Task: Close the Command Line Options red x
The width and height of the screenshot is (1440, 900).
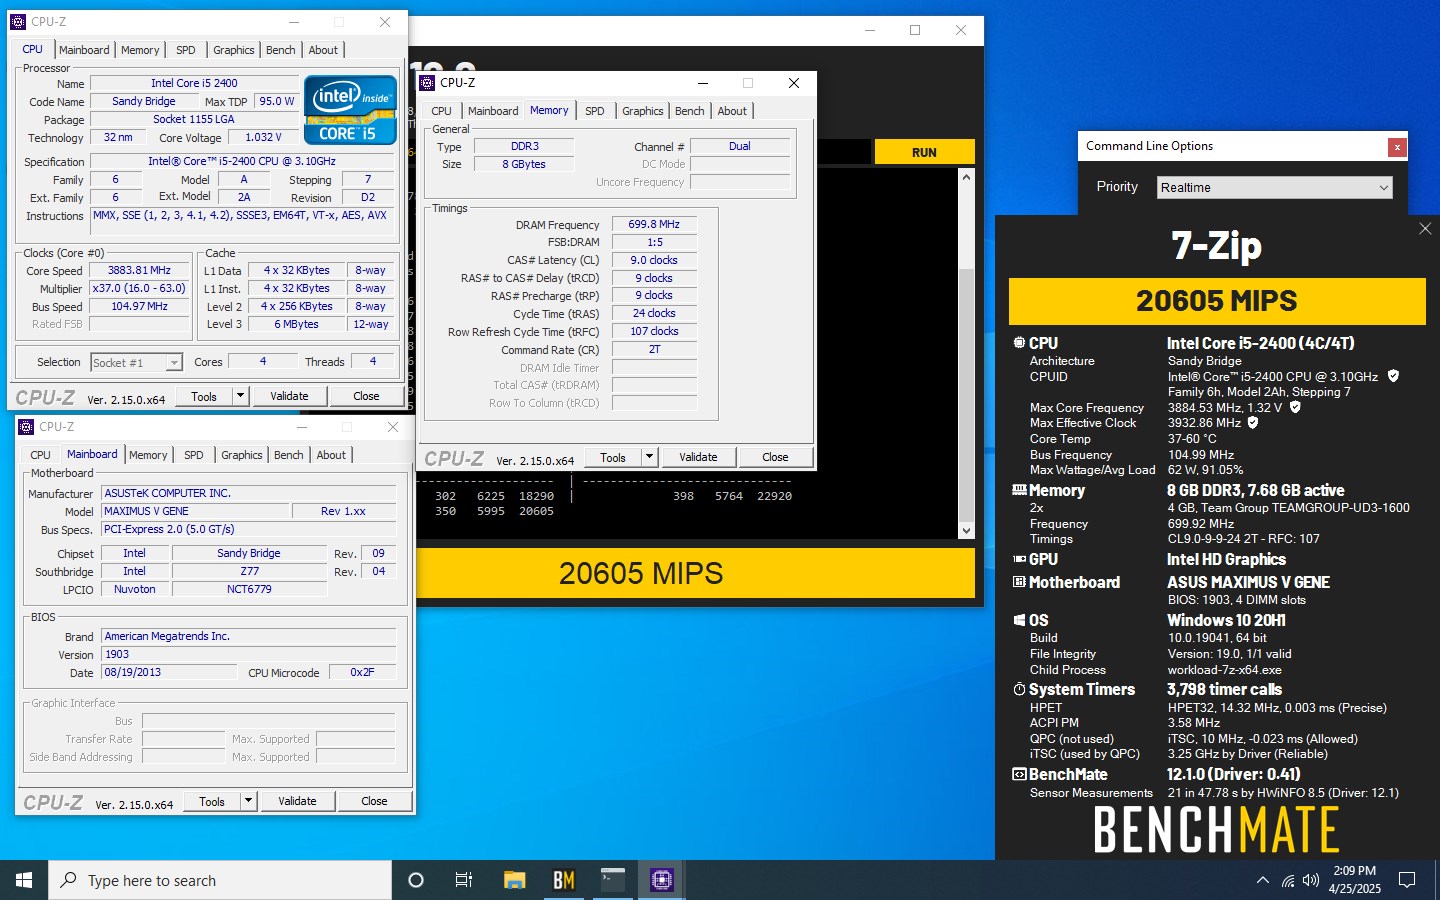Action: point(1397,147)
